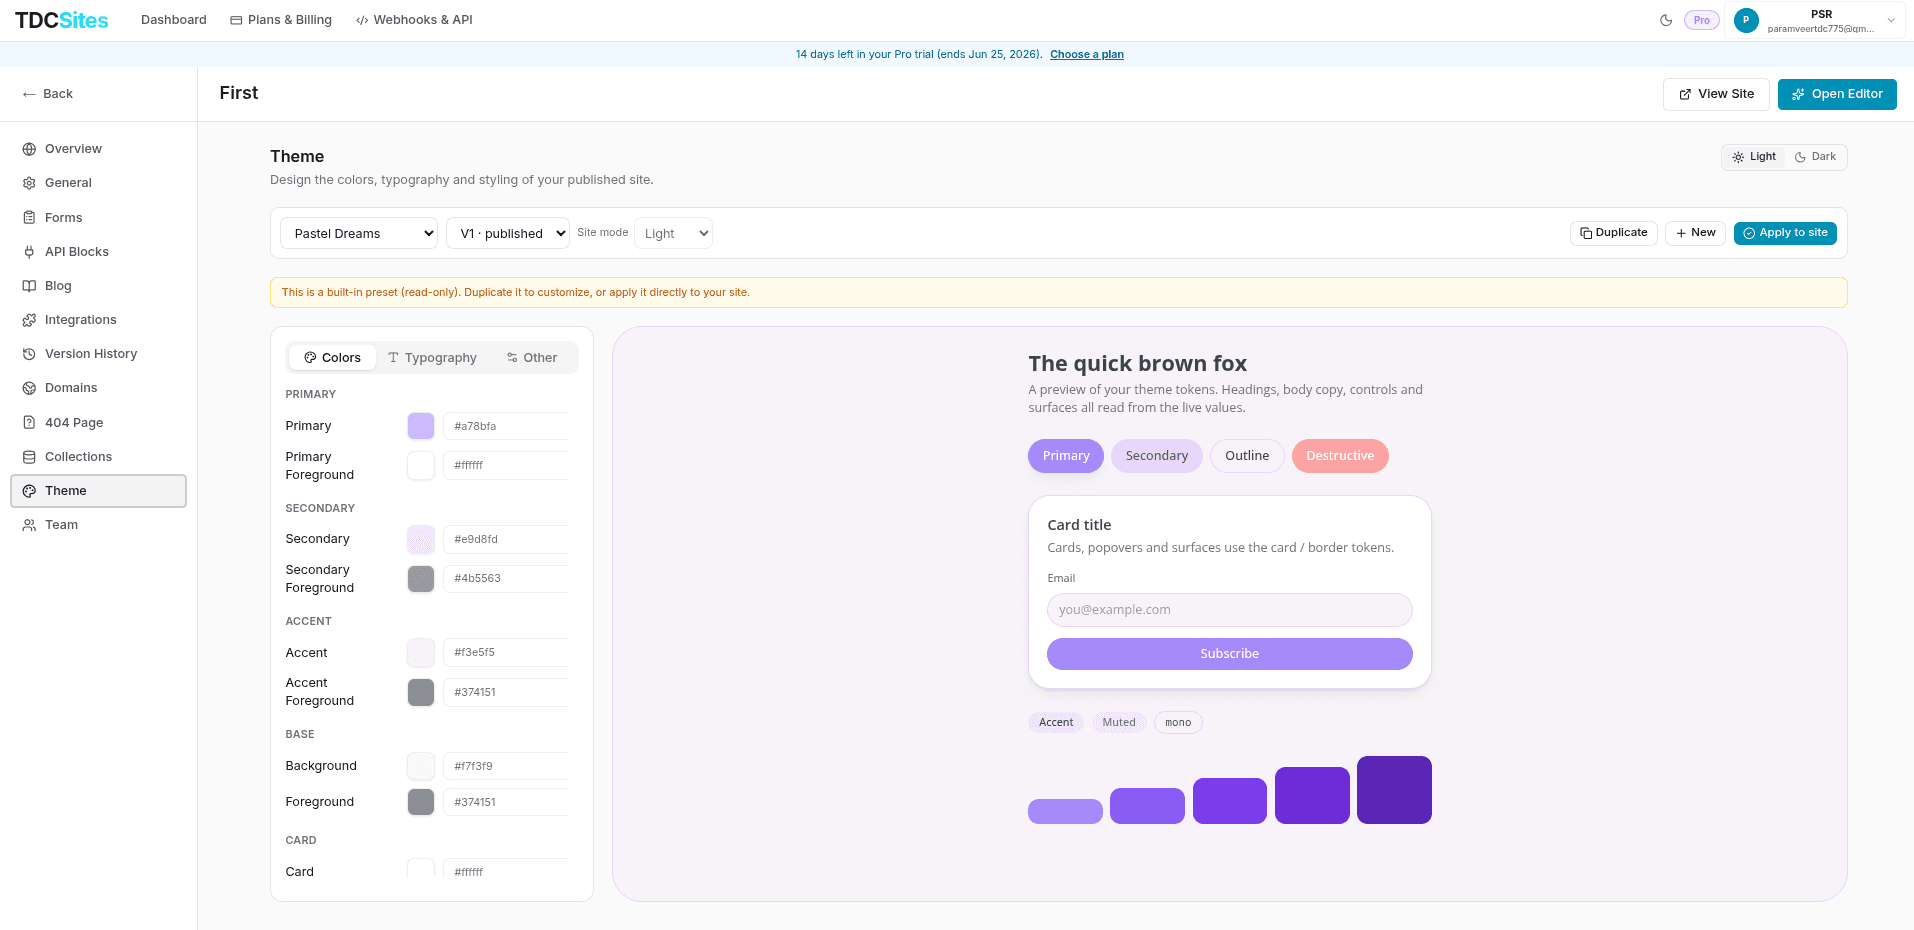Click the Overview globe icon
Screen dimensions: 1914x930
pyautogui.click(x=29, y=149)
